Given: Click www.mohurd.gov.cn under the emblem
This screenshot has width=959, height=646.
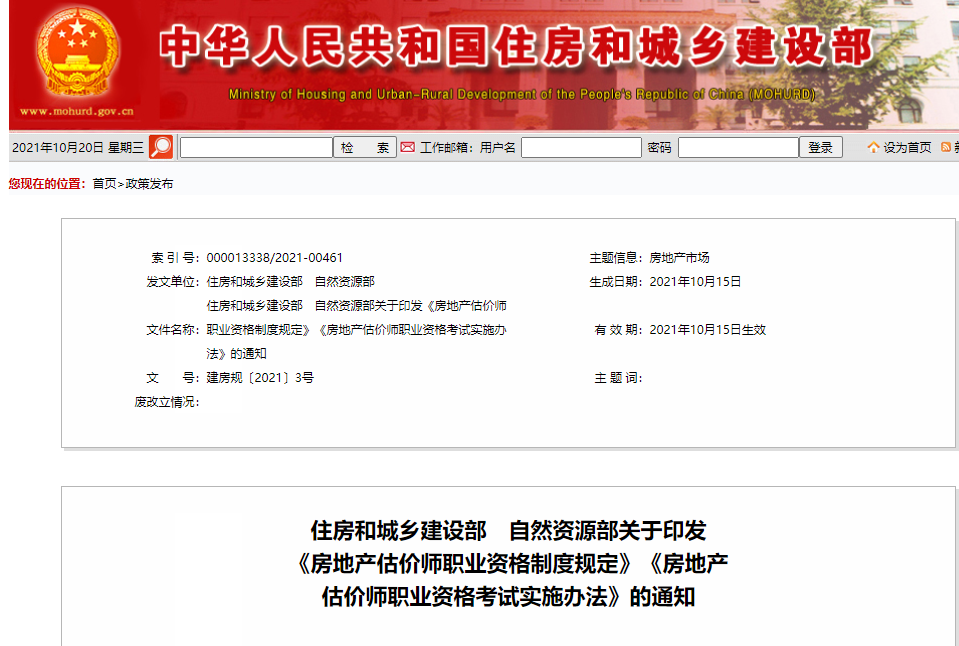Looking at the screenshot, I should tap(76, 112).
